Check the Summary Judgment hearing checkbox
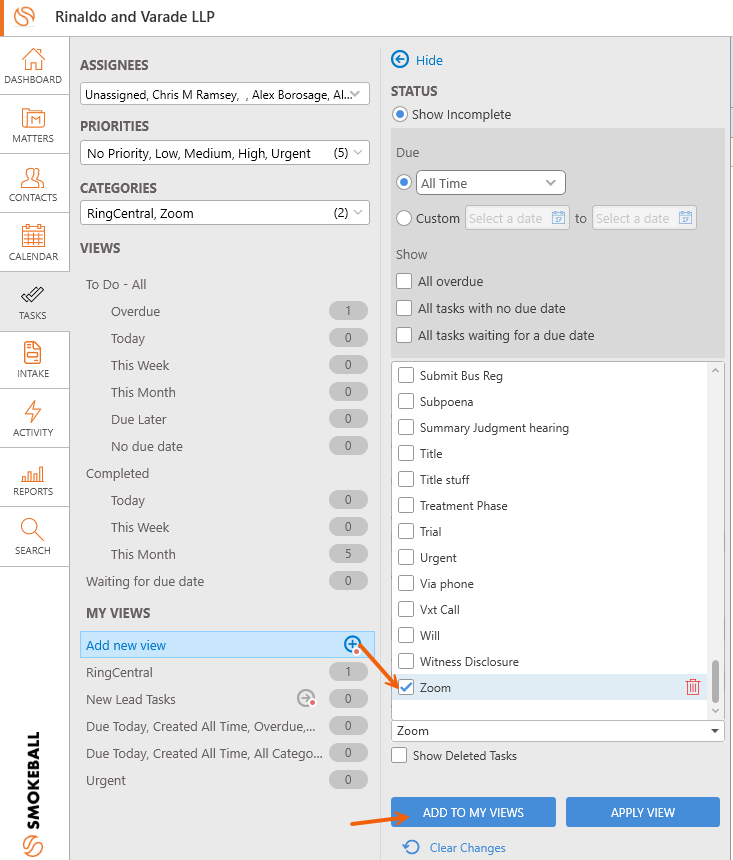Screen dimensions: 733x860 point(406,427)
